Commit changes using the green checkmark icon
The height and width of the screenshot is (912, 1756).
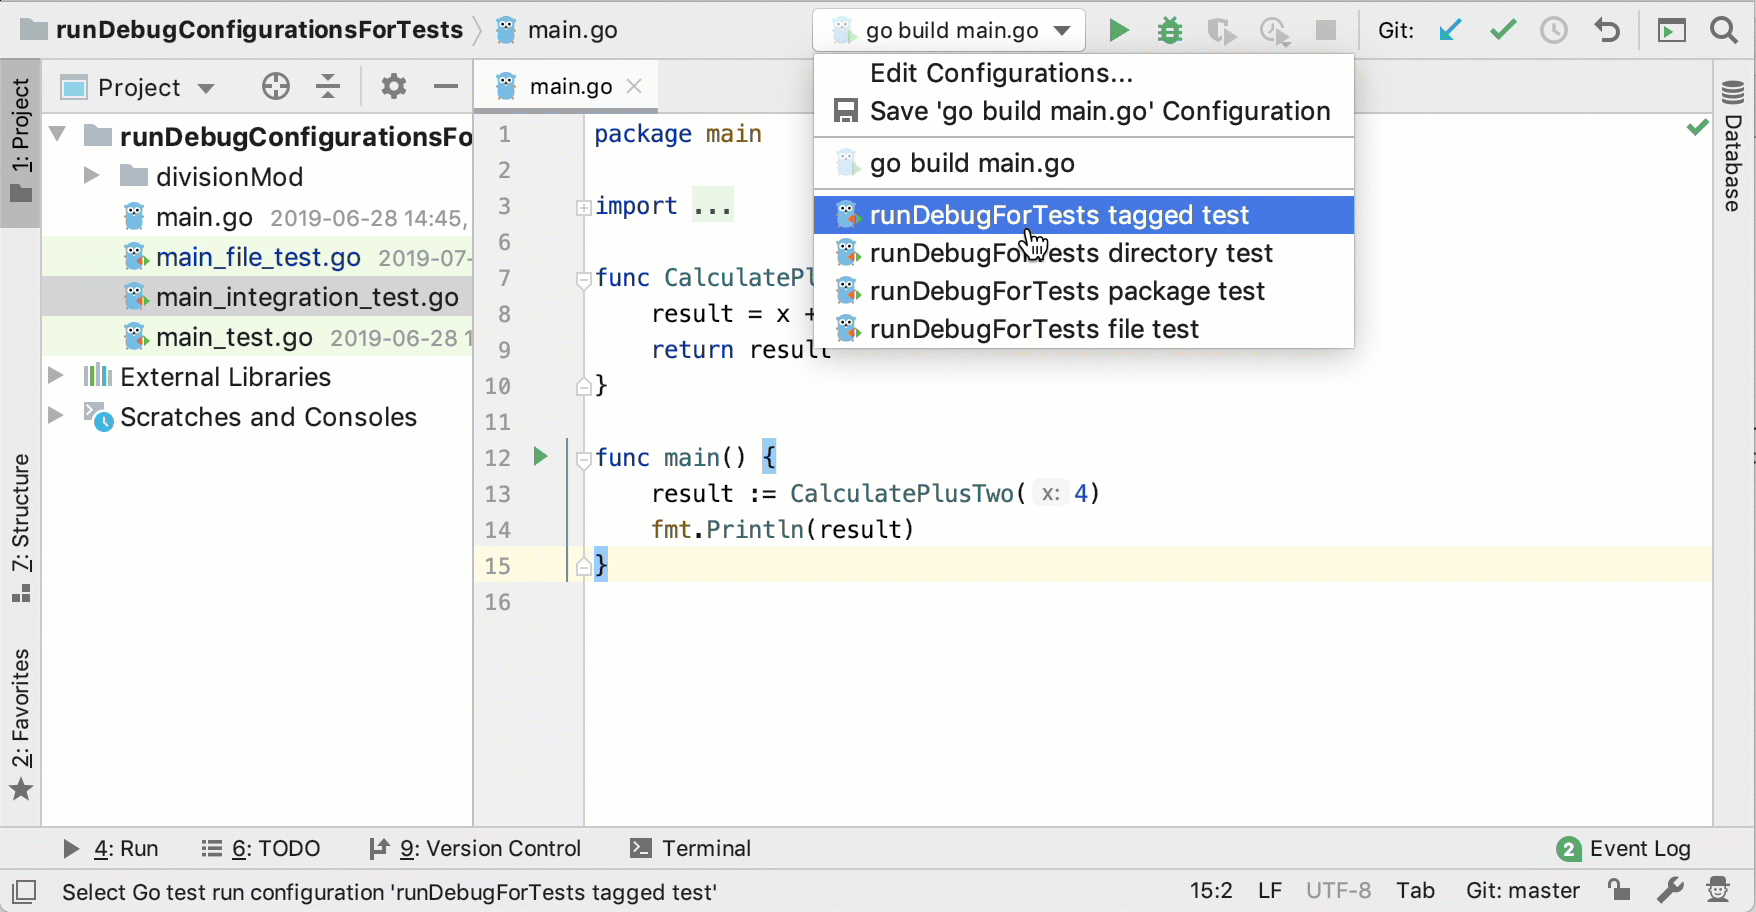[x=1503, y=30]
